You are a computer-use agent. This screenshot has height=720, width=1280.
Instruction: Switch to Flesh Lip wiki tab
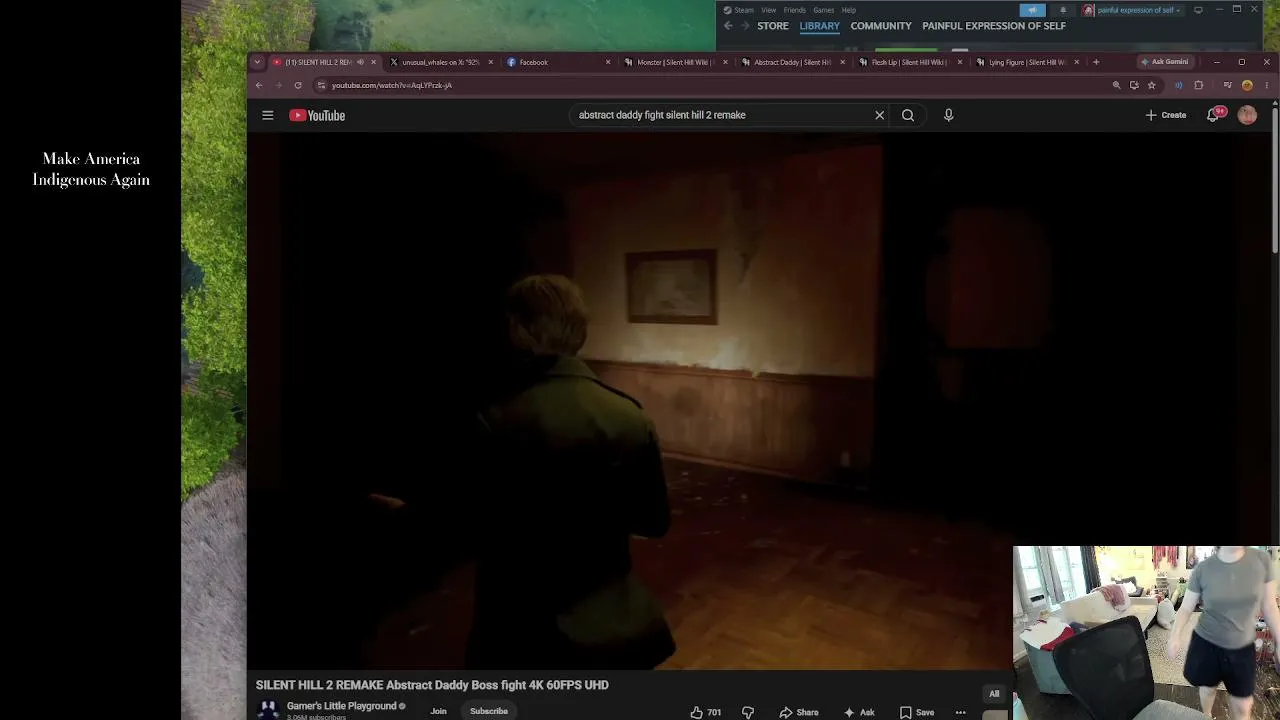tap(910, 62)
